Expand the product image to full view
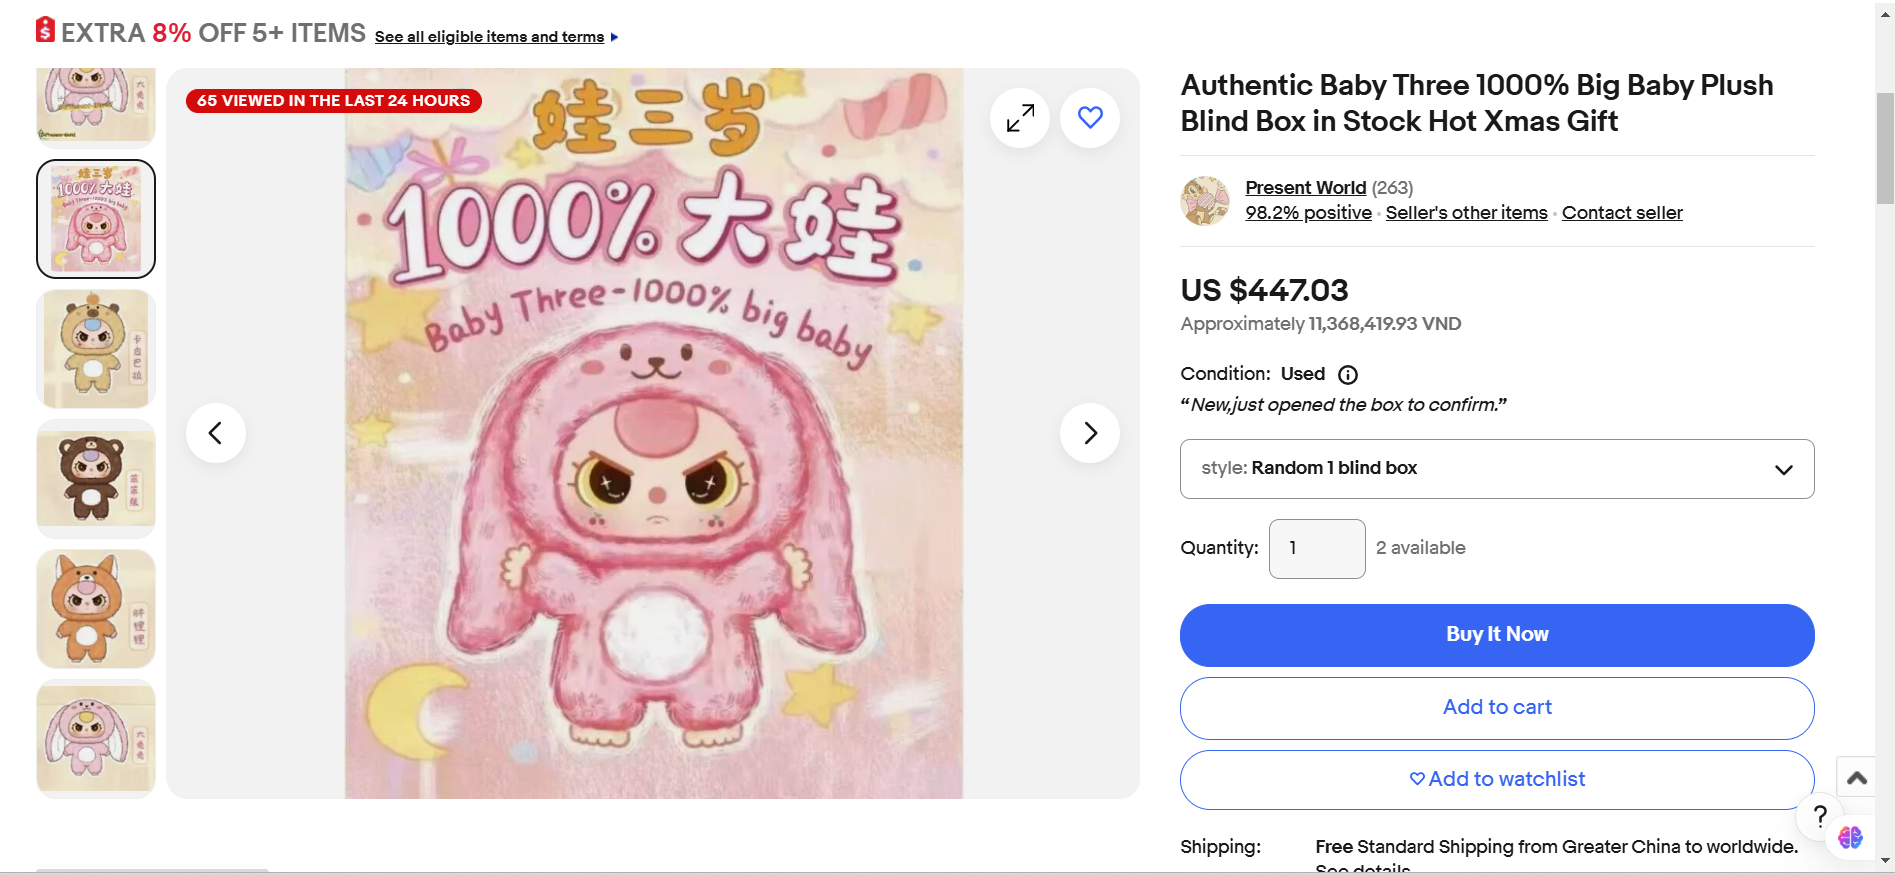Screen dimensions: 1895x875 click(1020, 118)
